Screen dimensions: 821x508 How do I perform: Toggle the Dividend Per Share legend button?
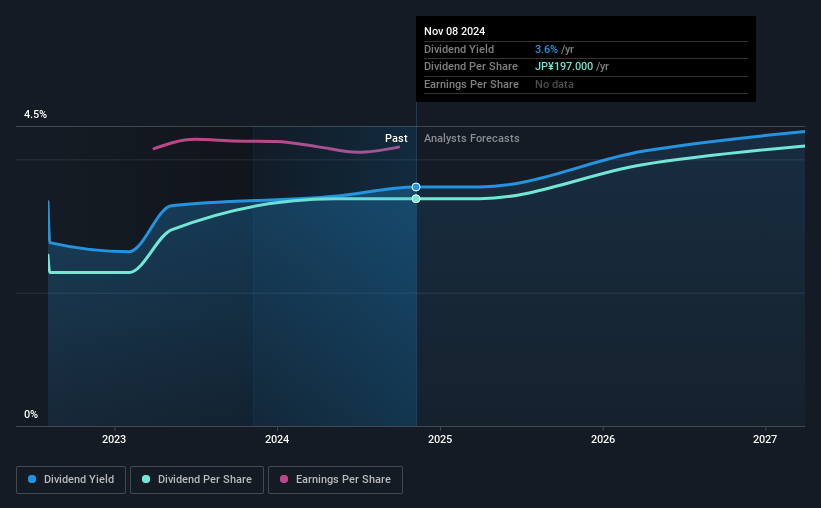pyautogui.click(x=197, y=480)
